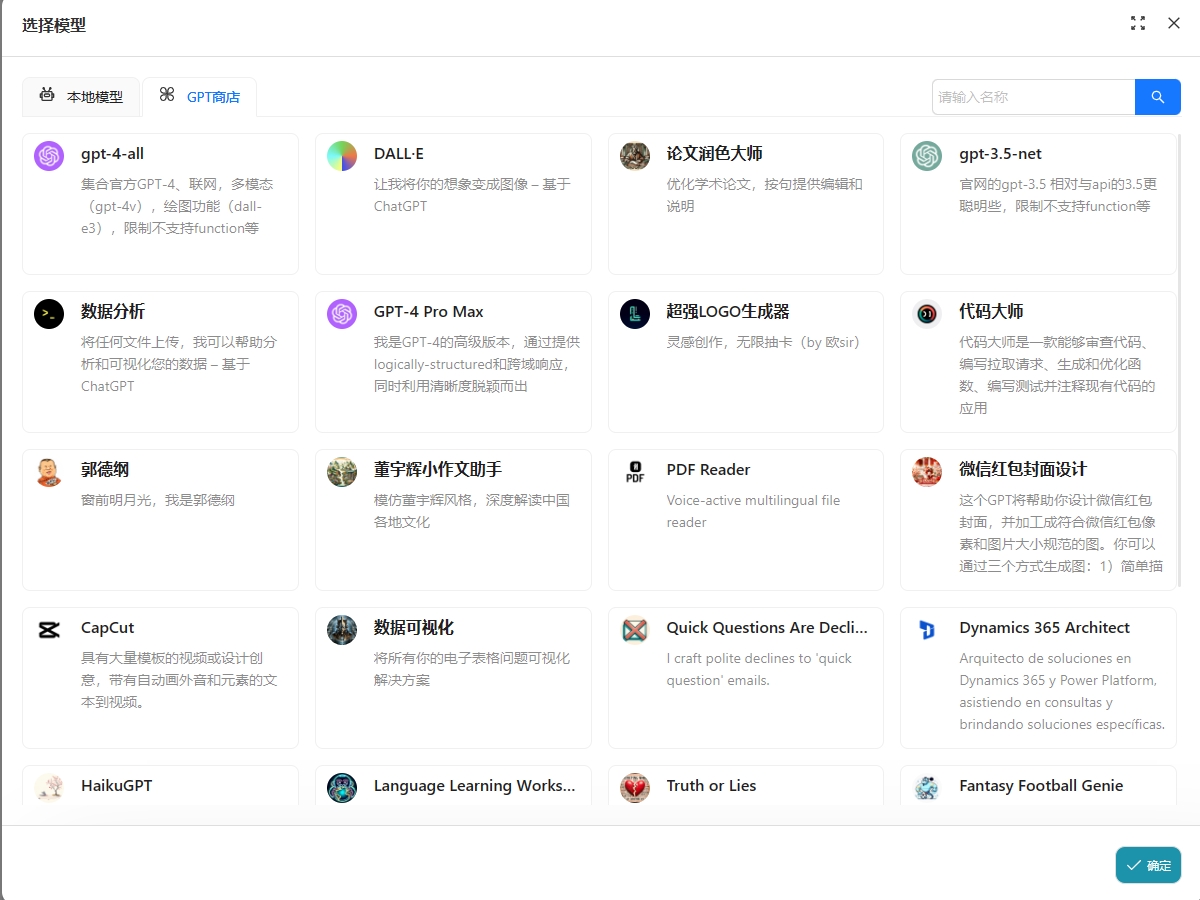Click the Fantasy Football Genie icon

coord(927,788)
